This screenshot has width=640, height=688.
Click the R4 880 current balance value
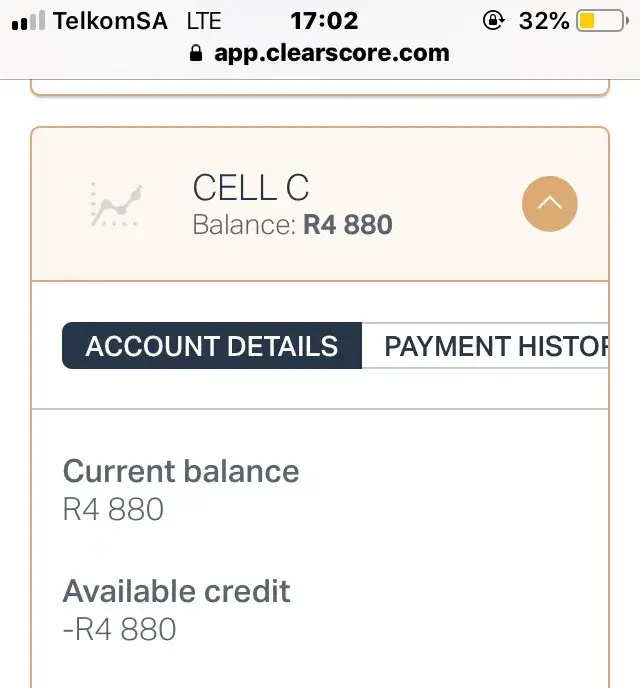[x=113, y=510]
